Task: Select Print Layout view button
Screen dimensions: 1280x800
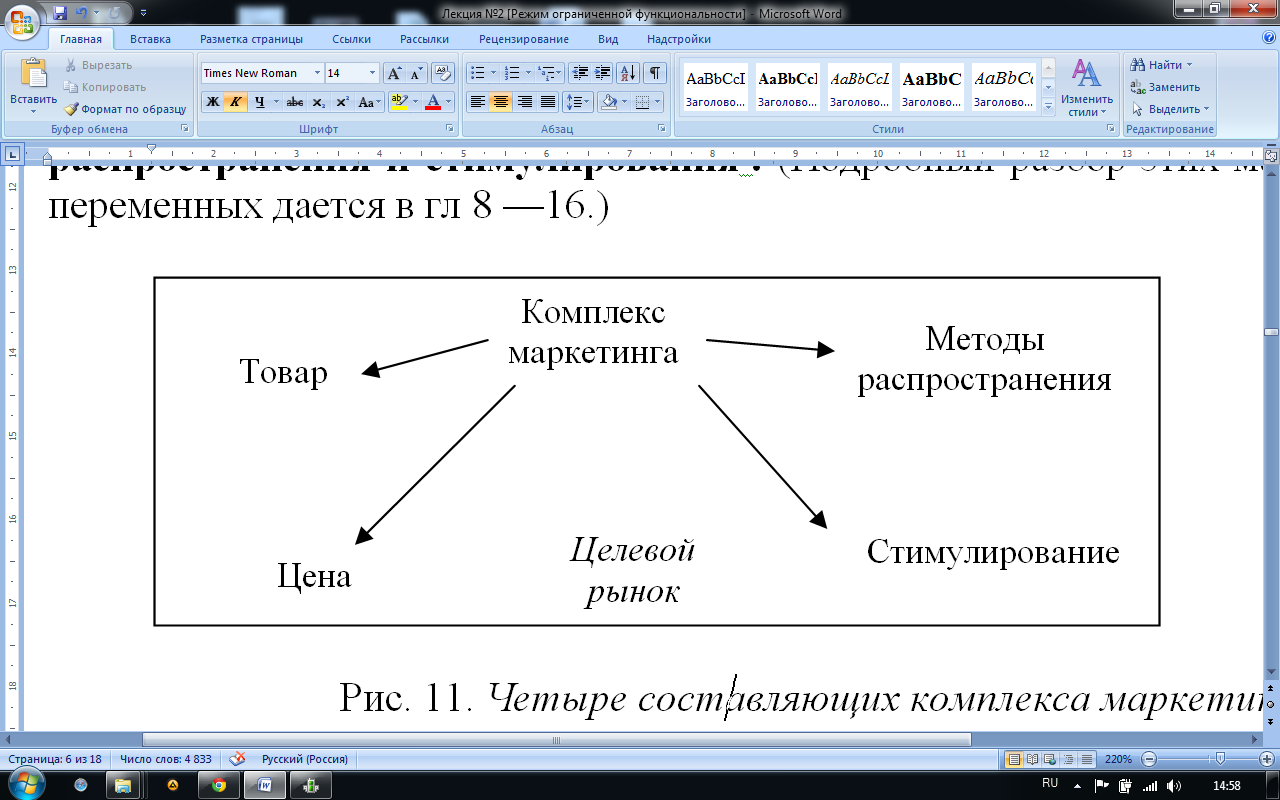Action: click(1014, 759)
